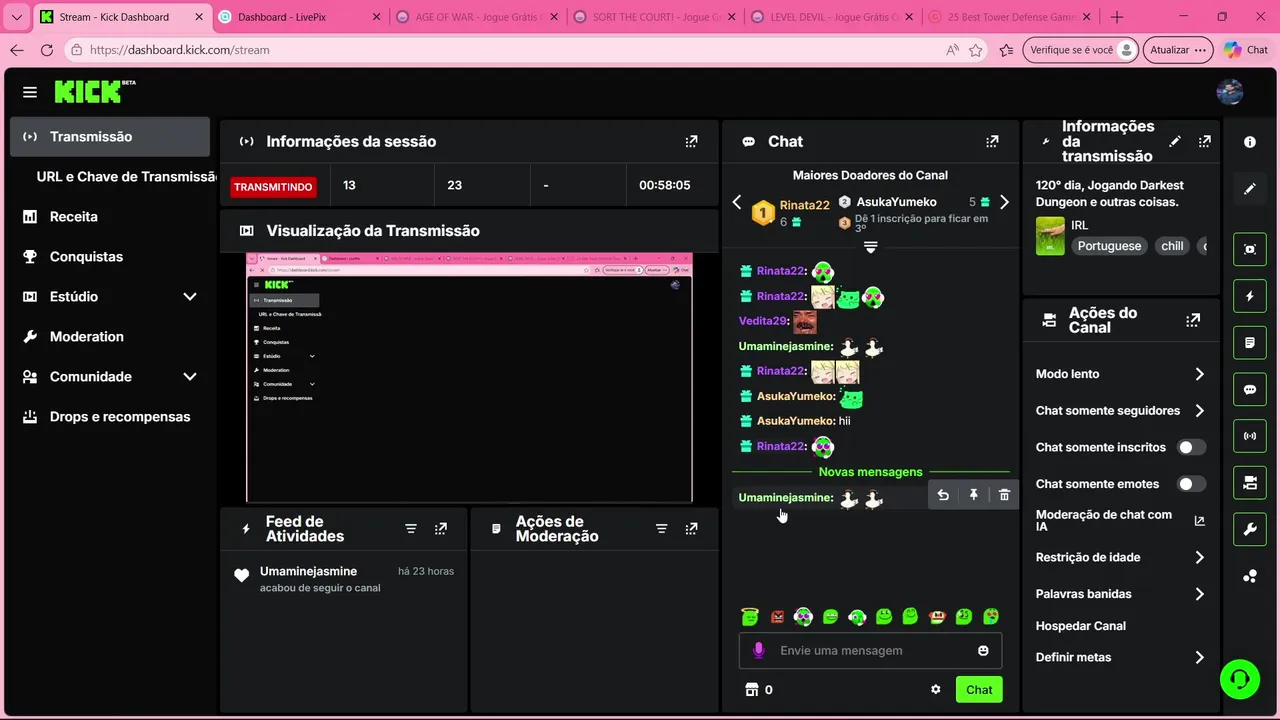Open chat settings gear icon
The width and height of the screenshot is (1280, 720).
(936, 690)
